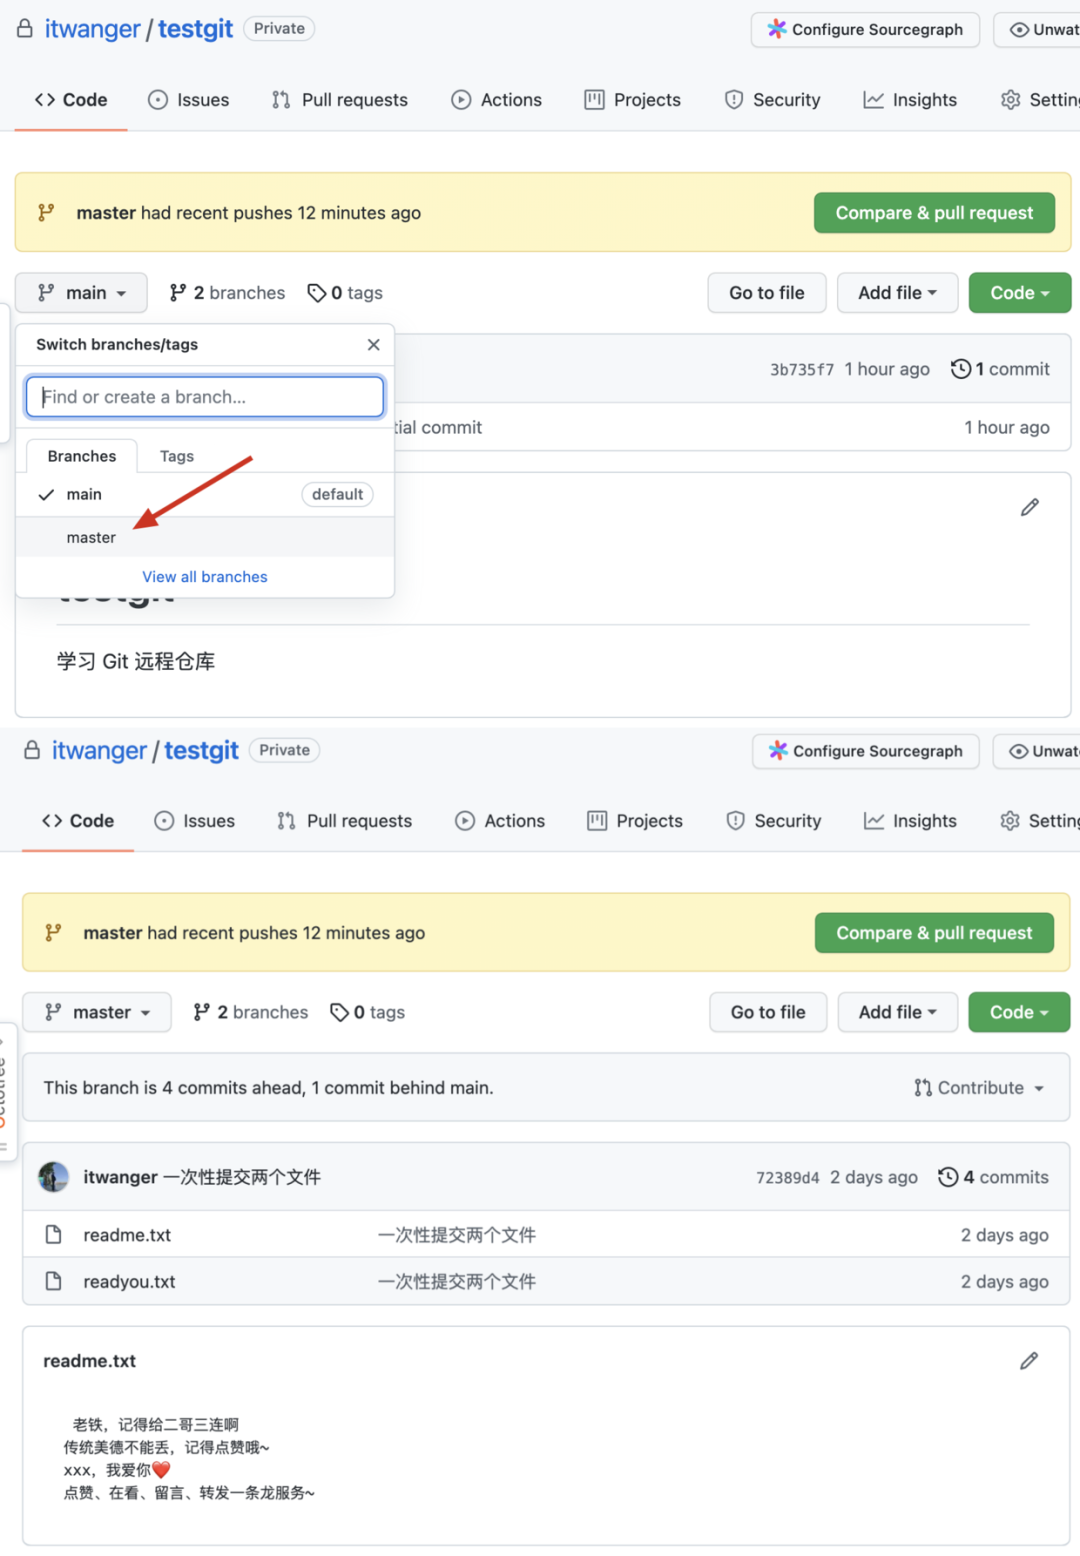Viewport: 1080px width, 1556px height.
Task: Click the lock icon beside lower itwanger/testgit title
Action: click(32, 750)
